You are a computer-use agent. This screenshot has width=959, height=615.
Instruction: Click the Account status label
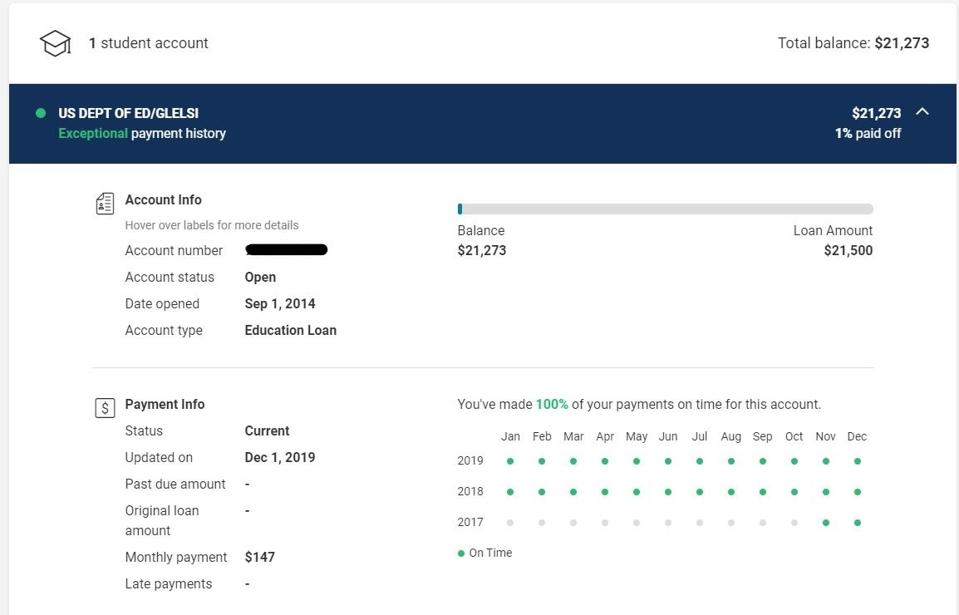pyautogui.click(x=169, y=277)
